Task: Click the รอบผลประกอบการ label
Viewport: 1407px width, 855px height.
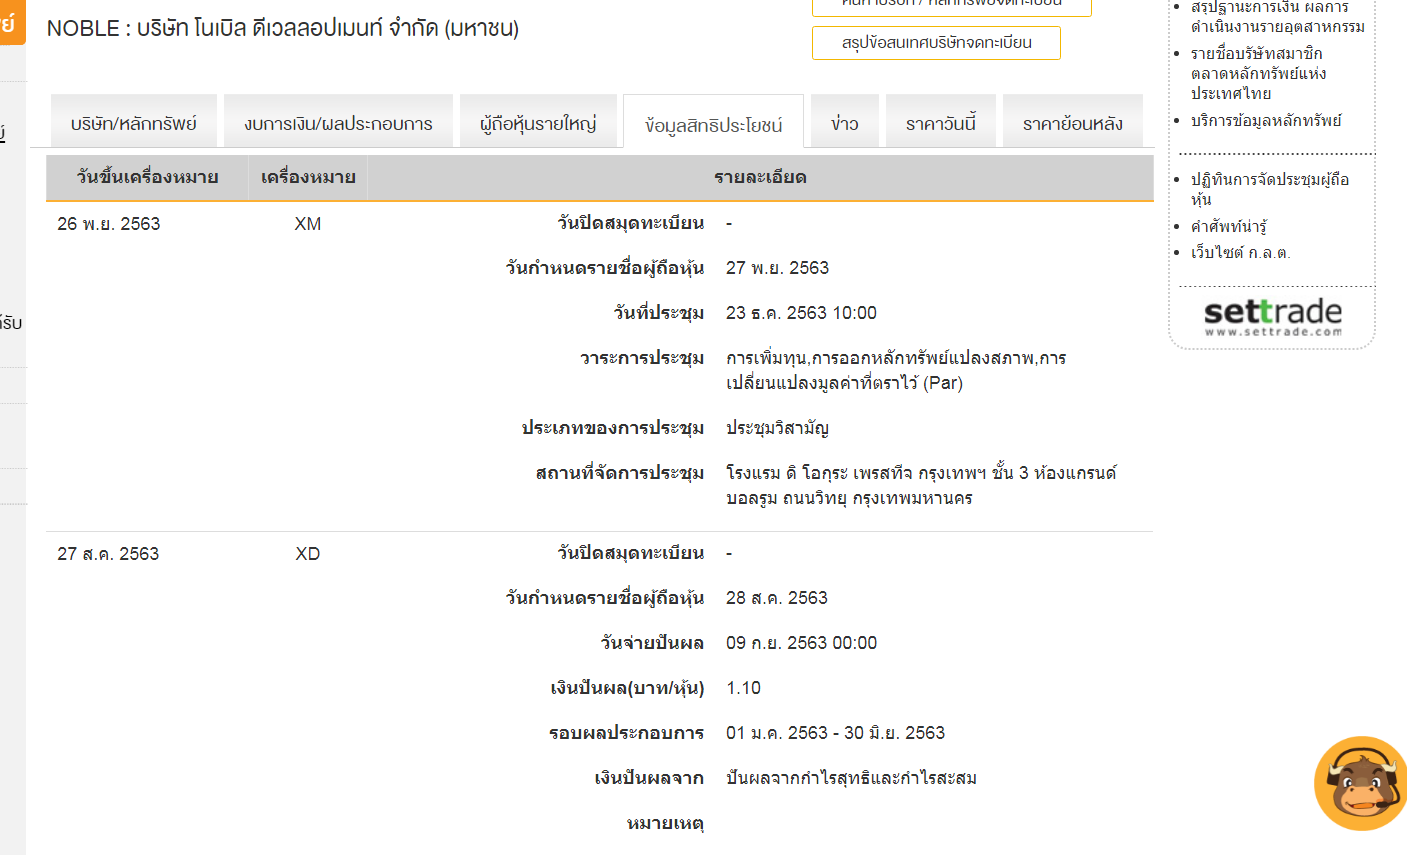Action: [x=626, y=733]
